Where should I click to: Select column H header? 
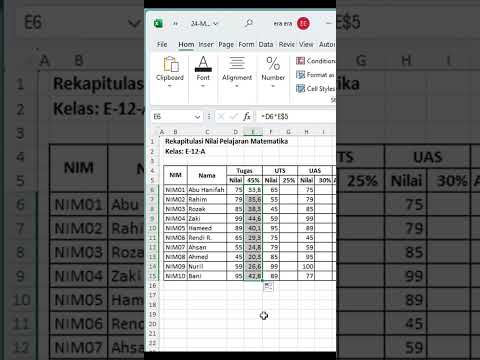coord(306,132)
